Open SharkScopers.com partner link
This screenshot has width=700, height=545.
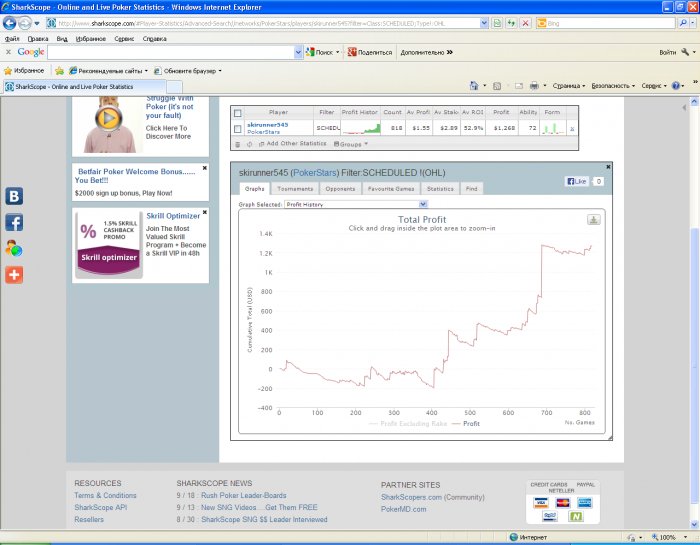pyautogui.click(x=411, y=497)
